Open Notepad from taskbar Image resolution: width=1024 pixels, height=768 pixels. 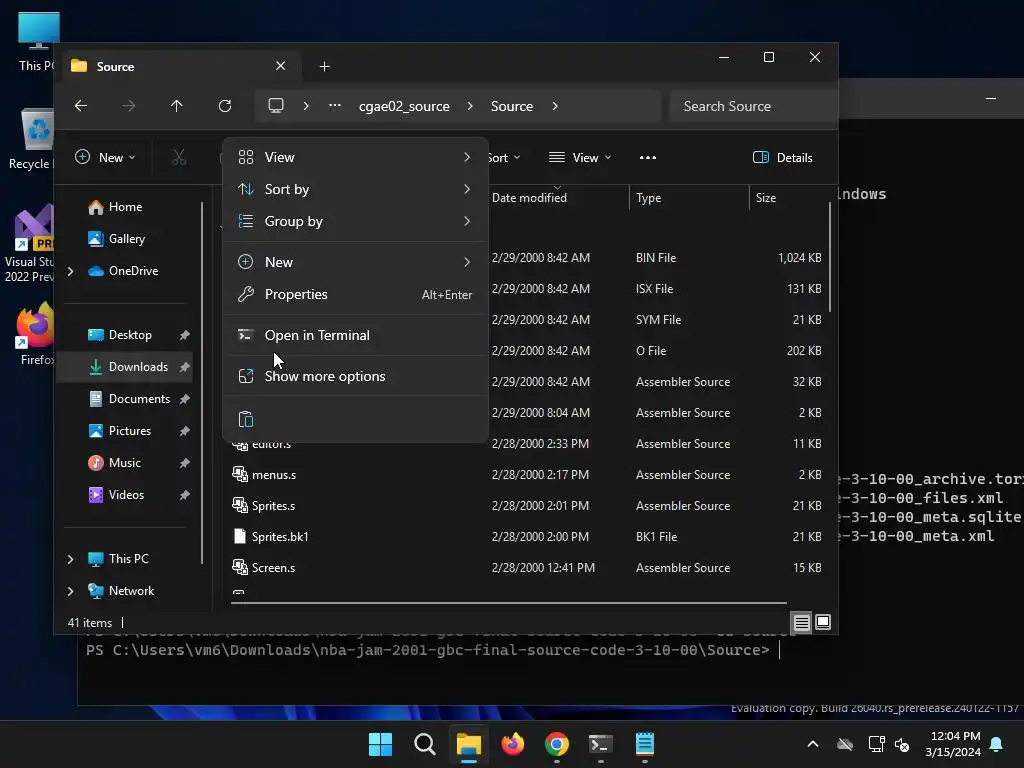645,744
